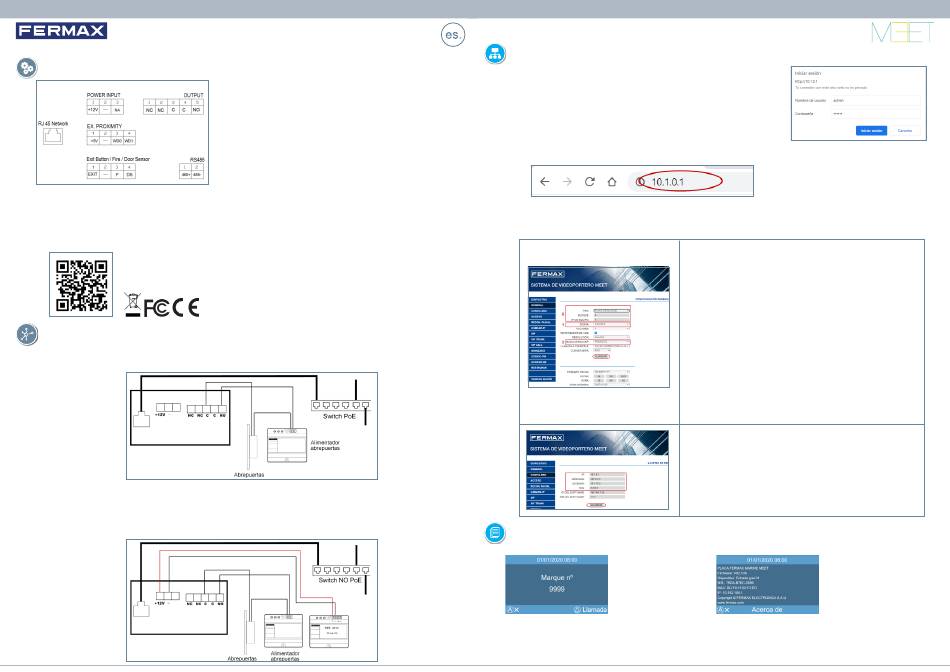Click the 9999 number on panel screen

(556, 589)
